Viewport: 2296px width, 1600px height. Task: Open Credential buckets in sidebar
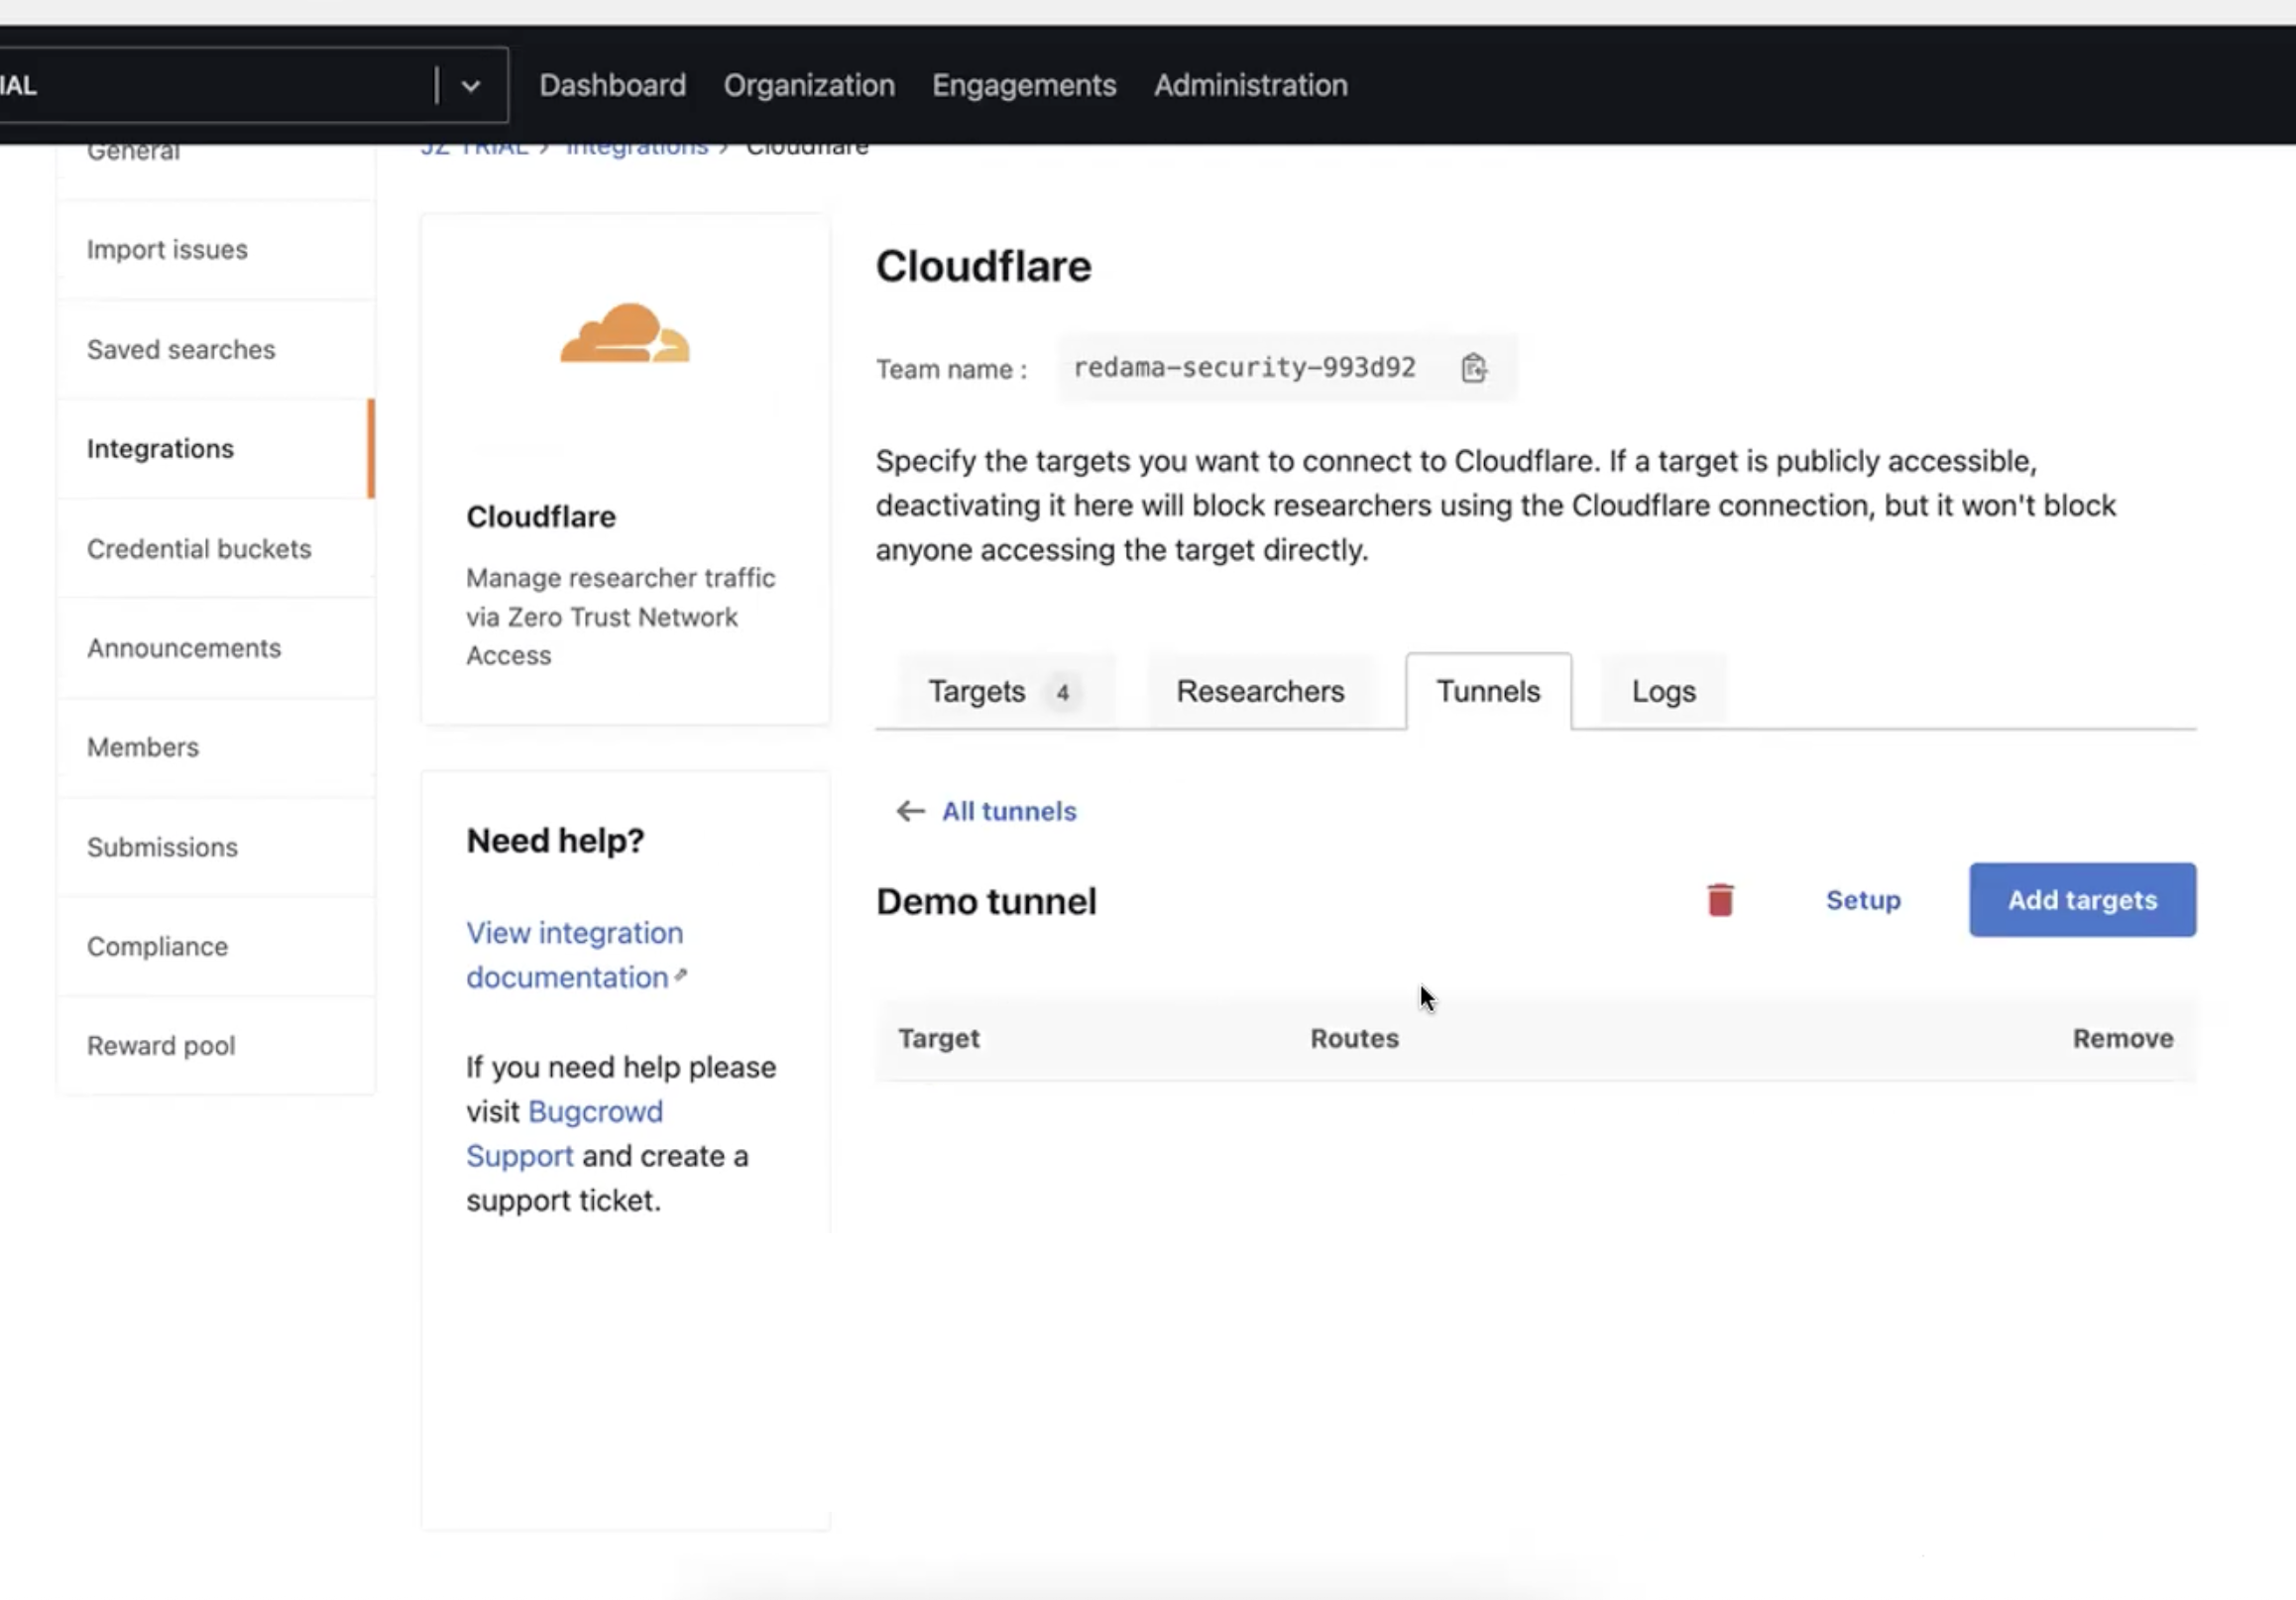216,549
